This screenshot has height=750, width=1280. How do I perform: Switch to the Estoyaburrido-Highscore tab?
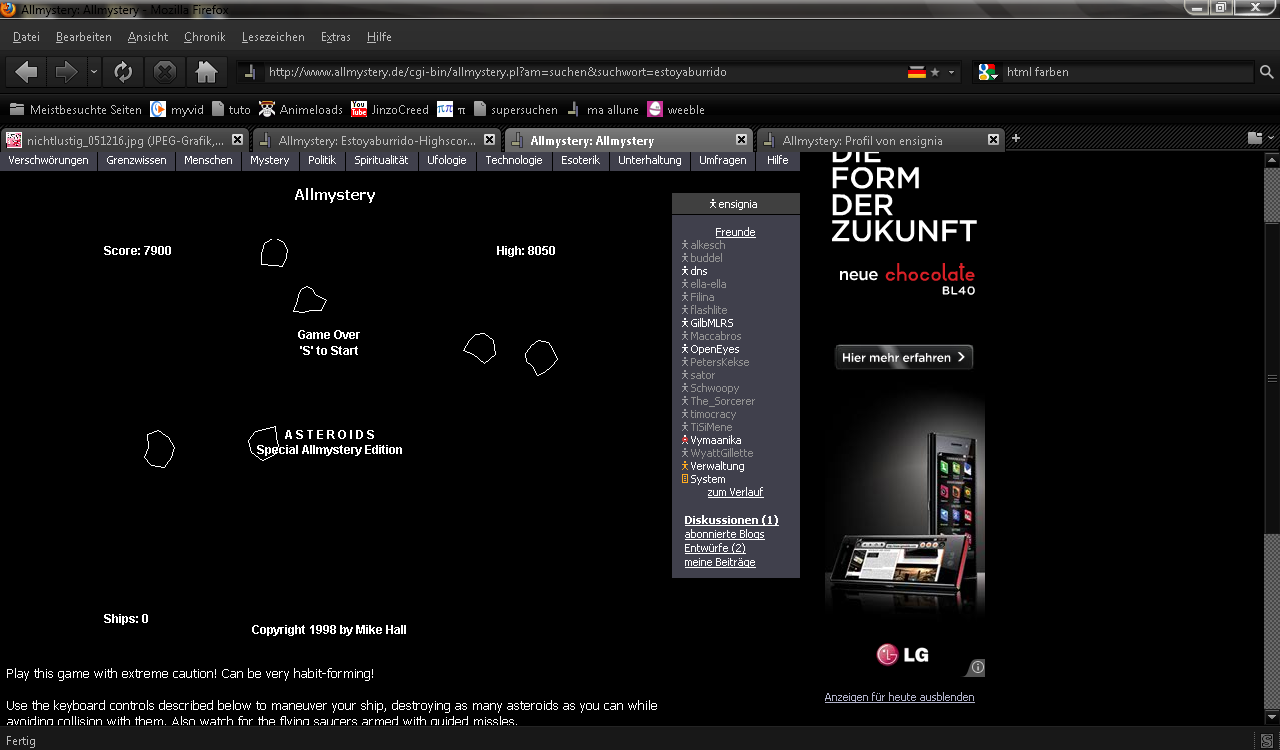click(x=376, y=140)
